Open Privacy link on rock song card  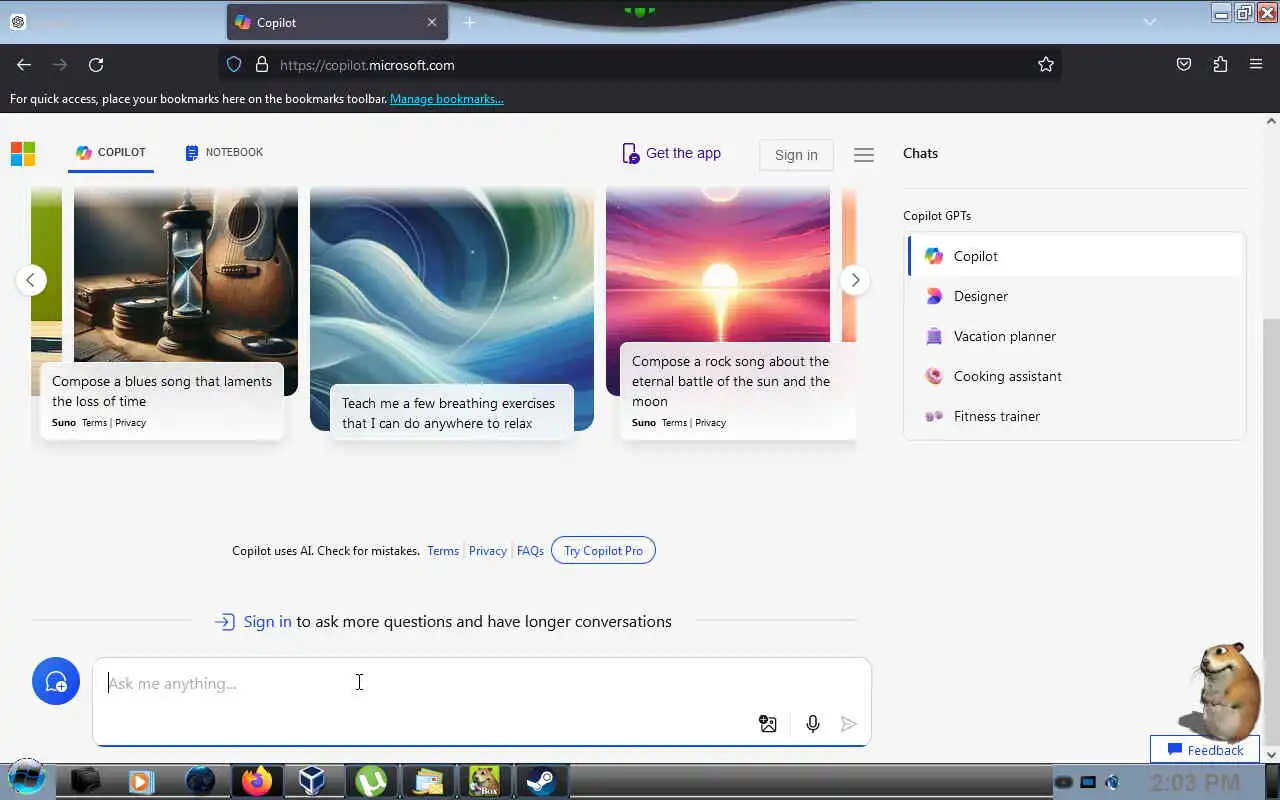coord(710,423)
